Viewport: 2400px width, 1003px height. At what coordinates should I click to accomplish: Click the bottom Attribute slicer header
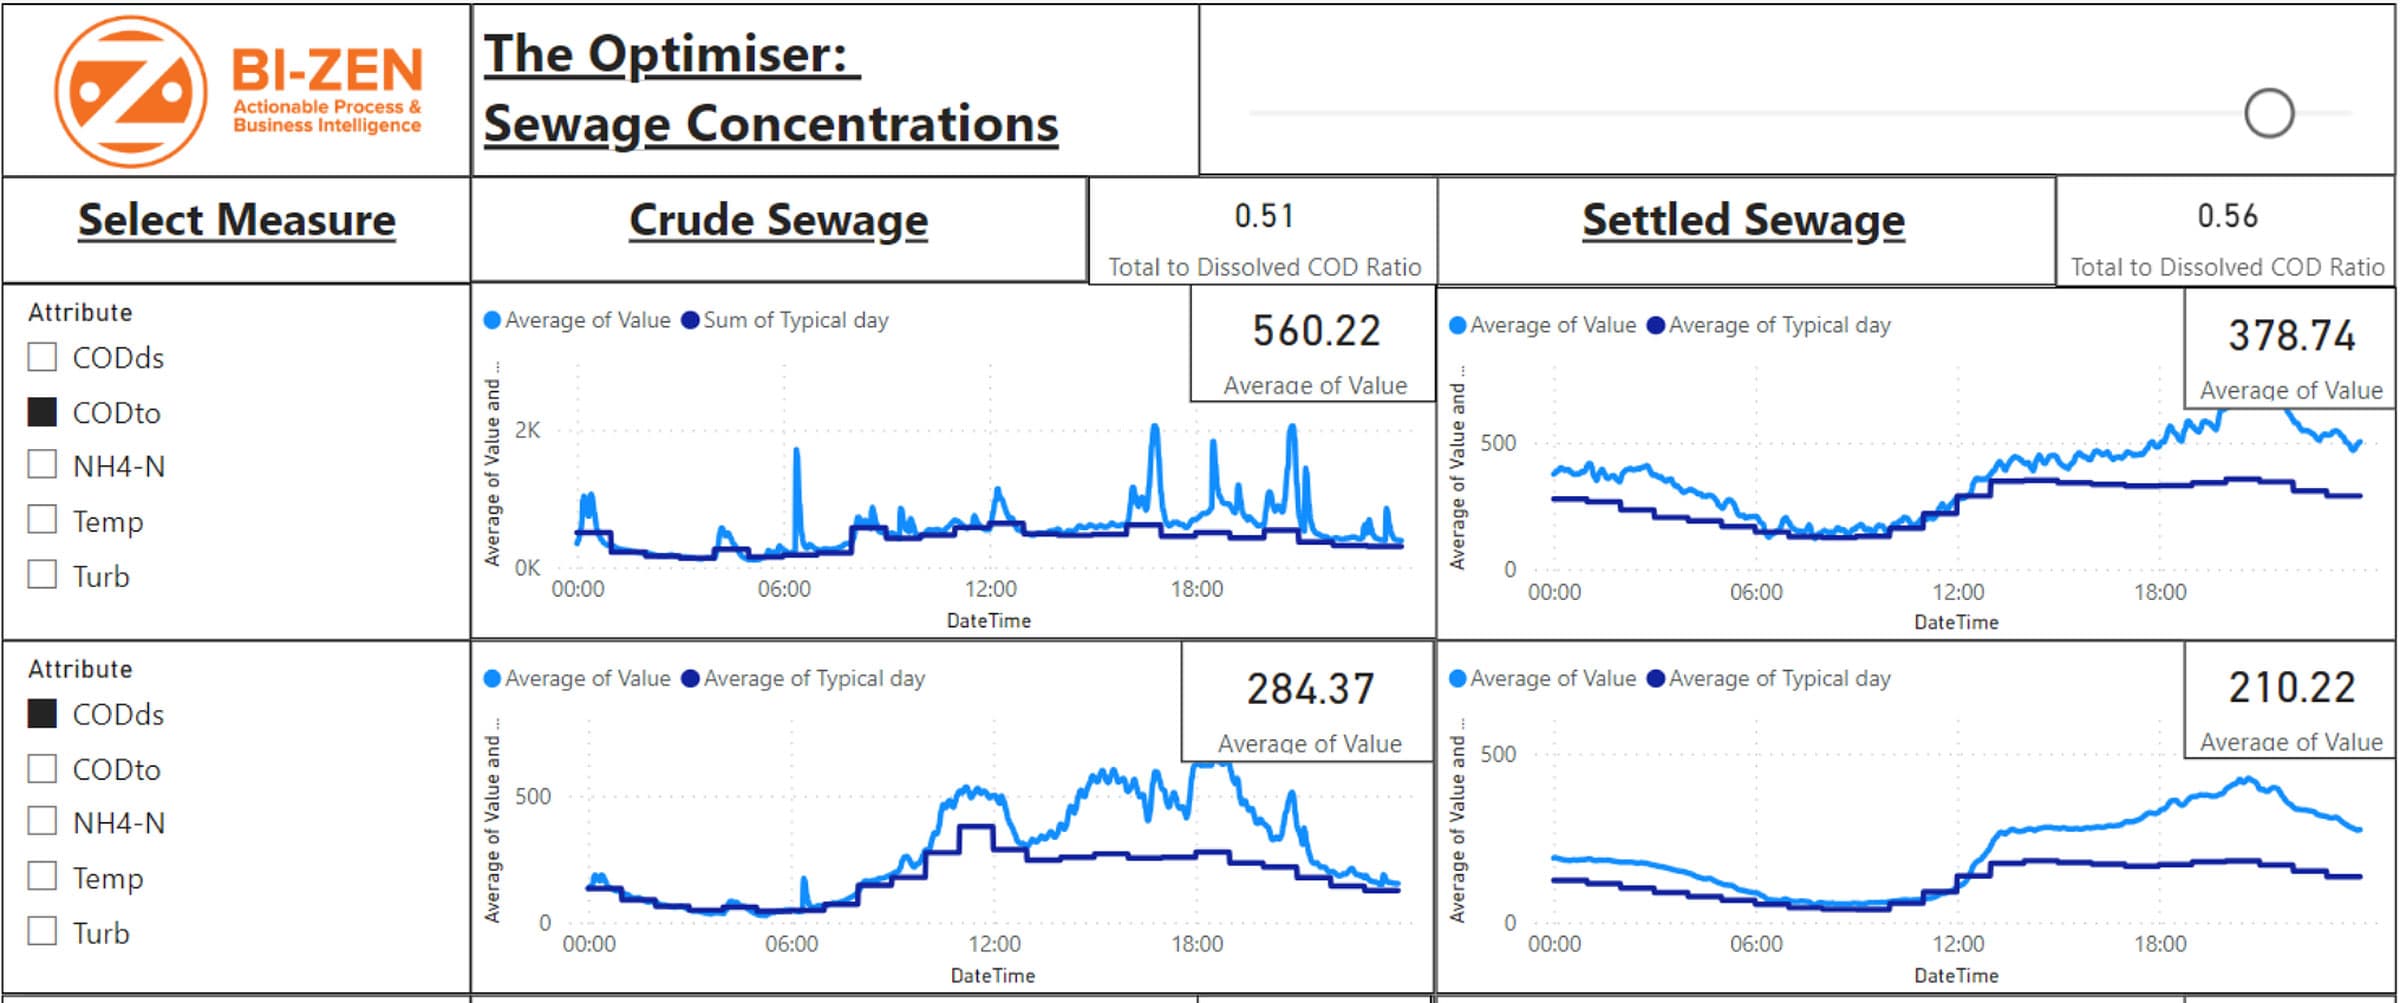(80, 668)
